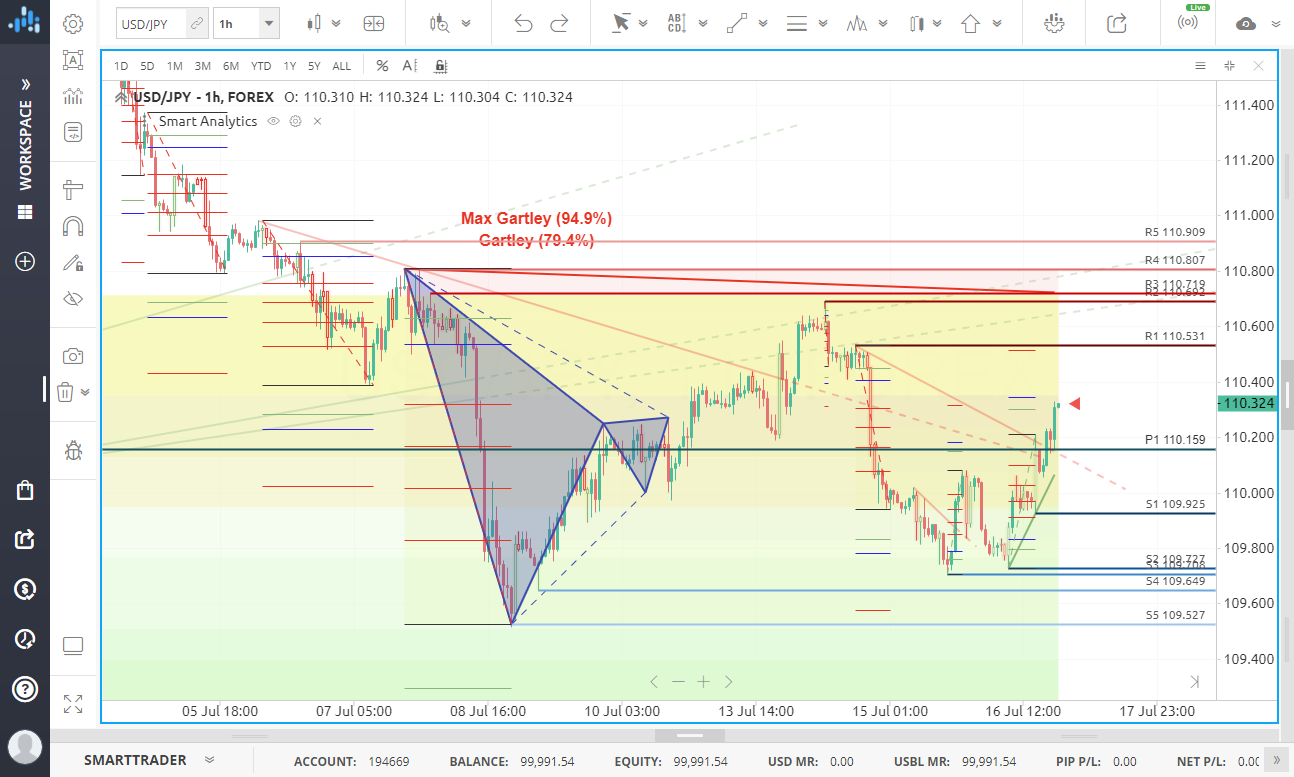This screenshot has width=1294, height=777.
Task: Open the shopping bag marketplace icon
Action: 25,490
